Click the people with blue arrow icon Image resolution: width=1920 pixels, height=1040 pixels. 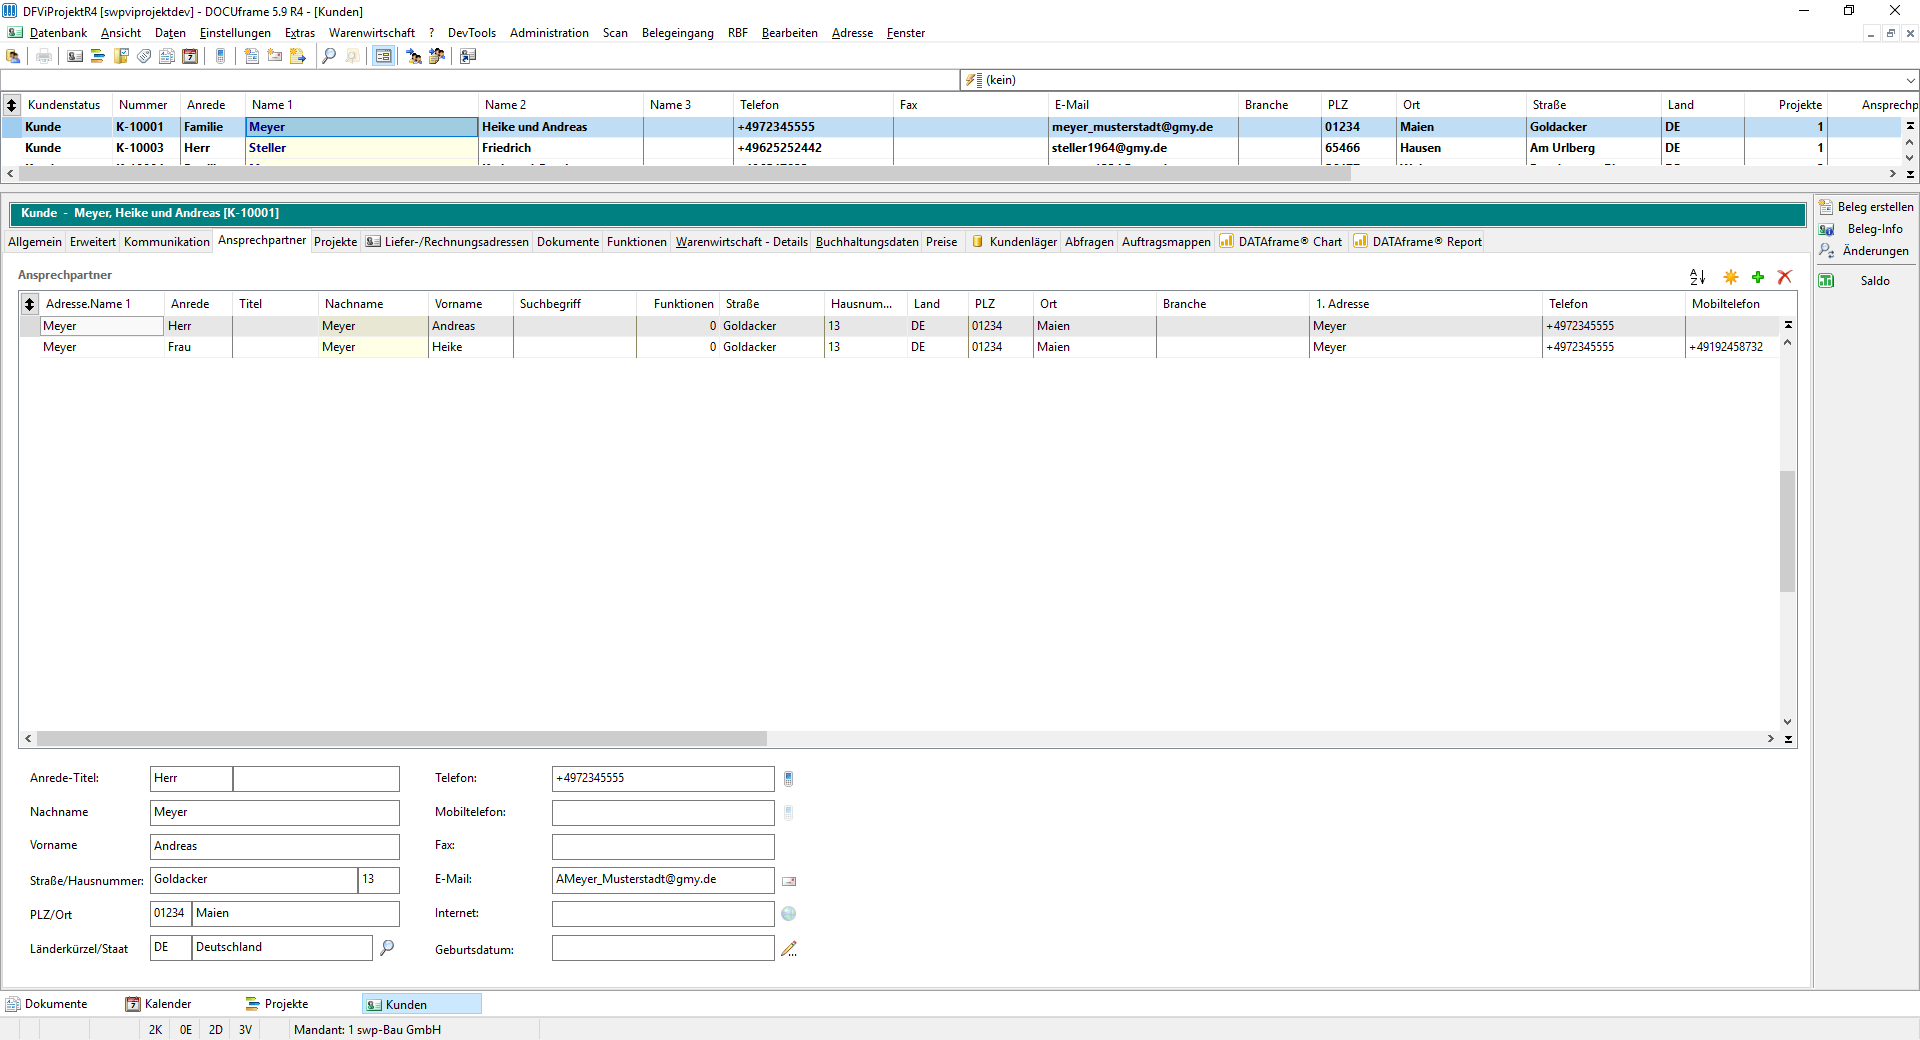pyautogui.click(x=414, y=56)
